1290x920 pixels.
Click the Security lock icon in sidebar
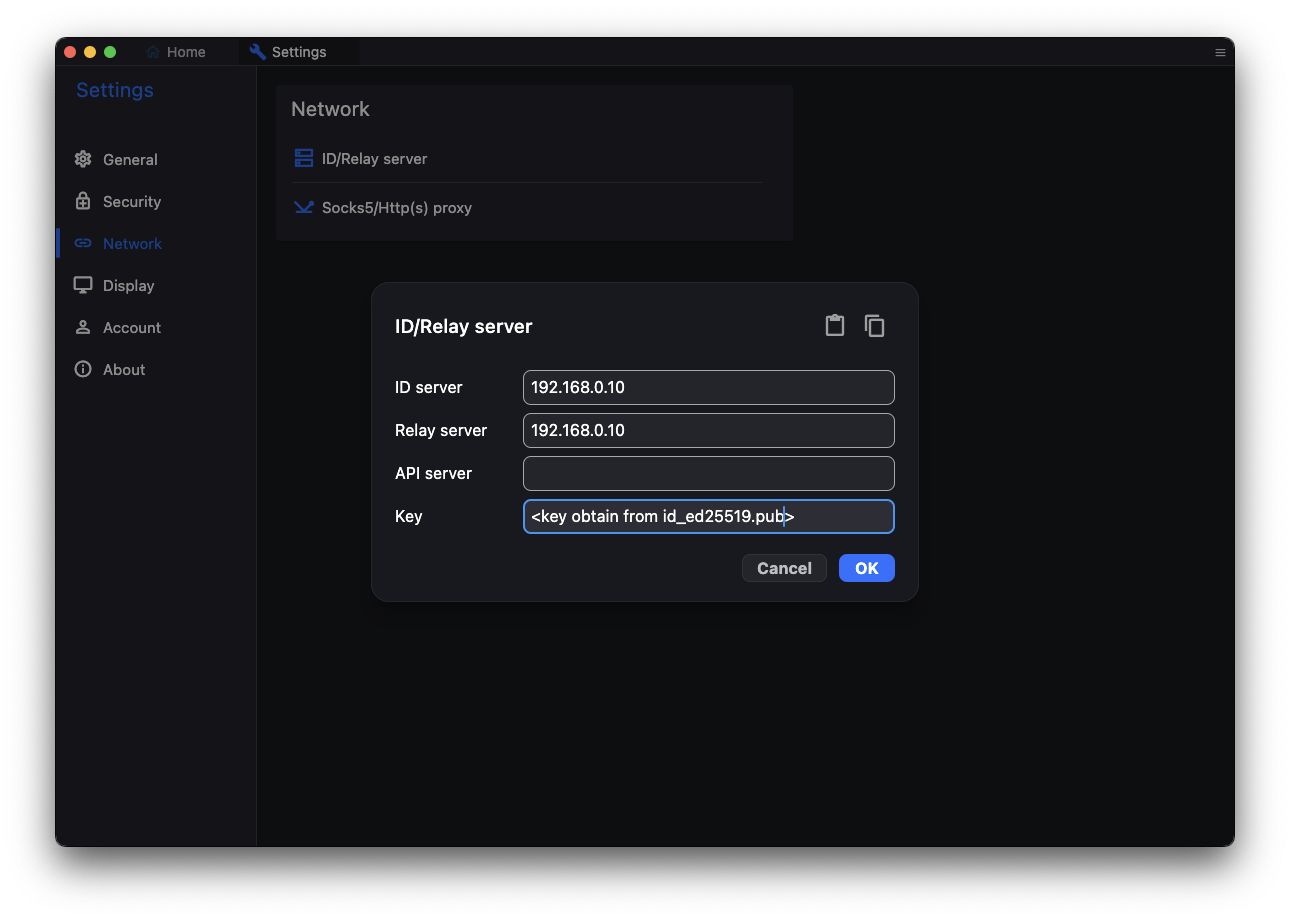(x=83, y=201)
